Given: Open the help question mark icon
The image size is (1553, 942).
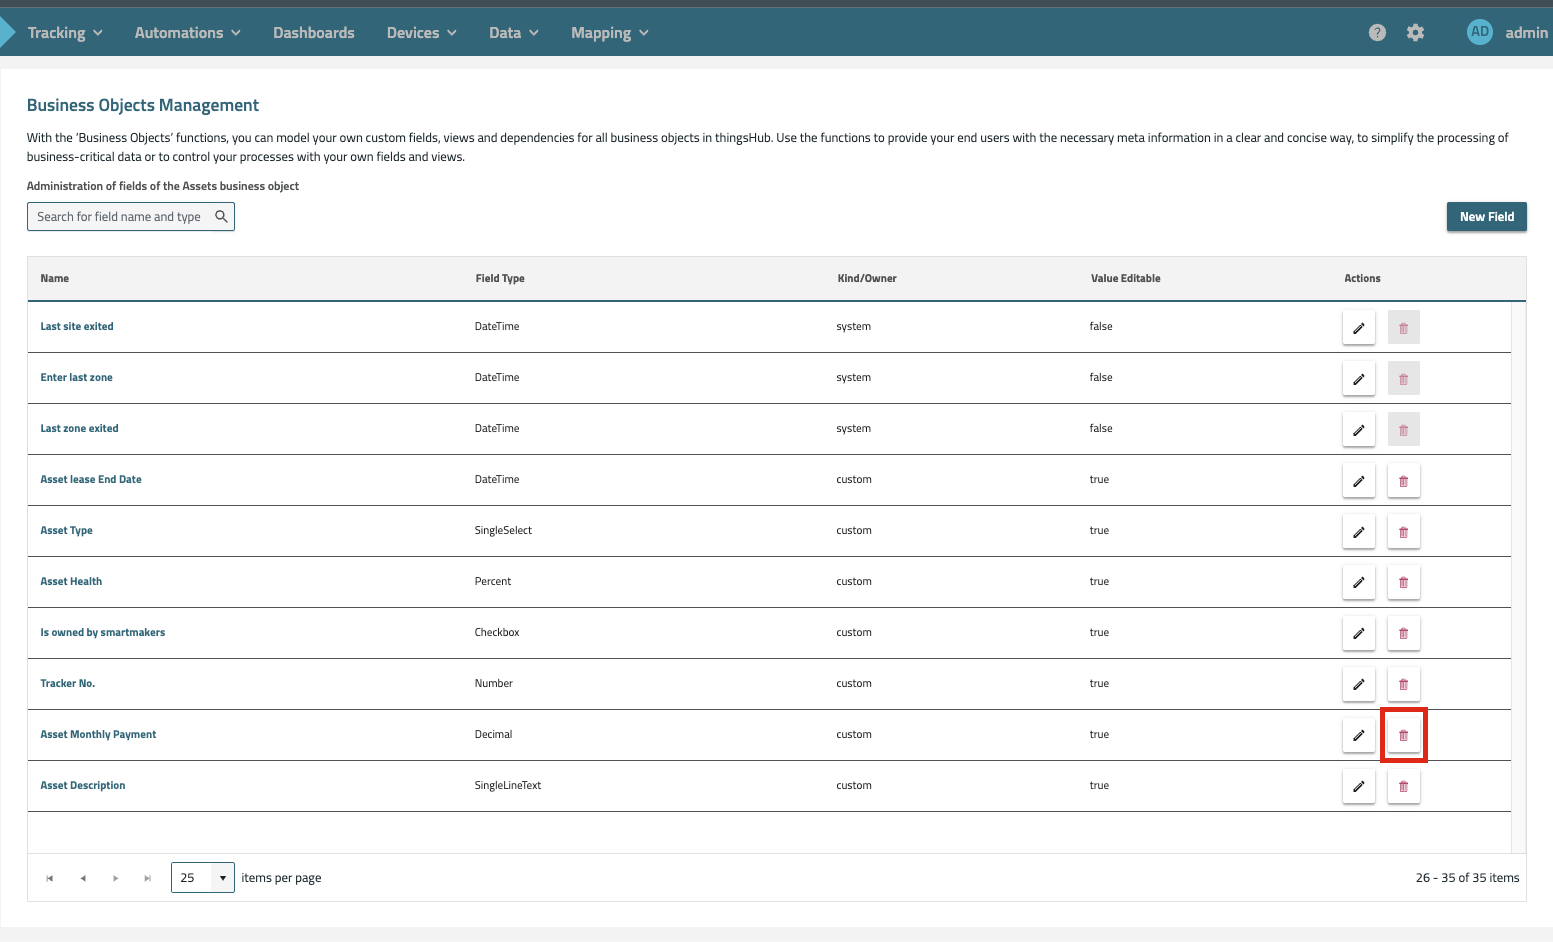Looking at the screenshot, I should pyautogui.click(x=1377, y=33).
